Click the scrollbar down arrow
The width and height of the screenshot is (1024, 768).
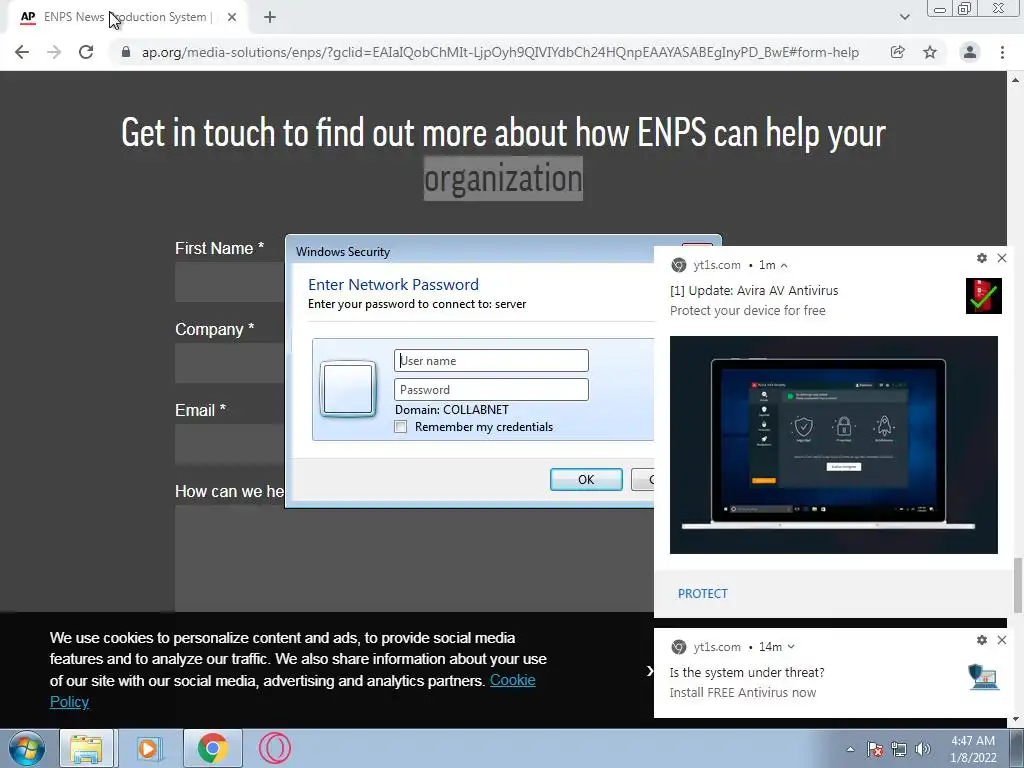click(x=1016, y=720)
